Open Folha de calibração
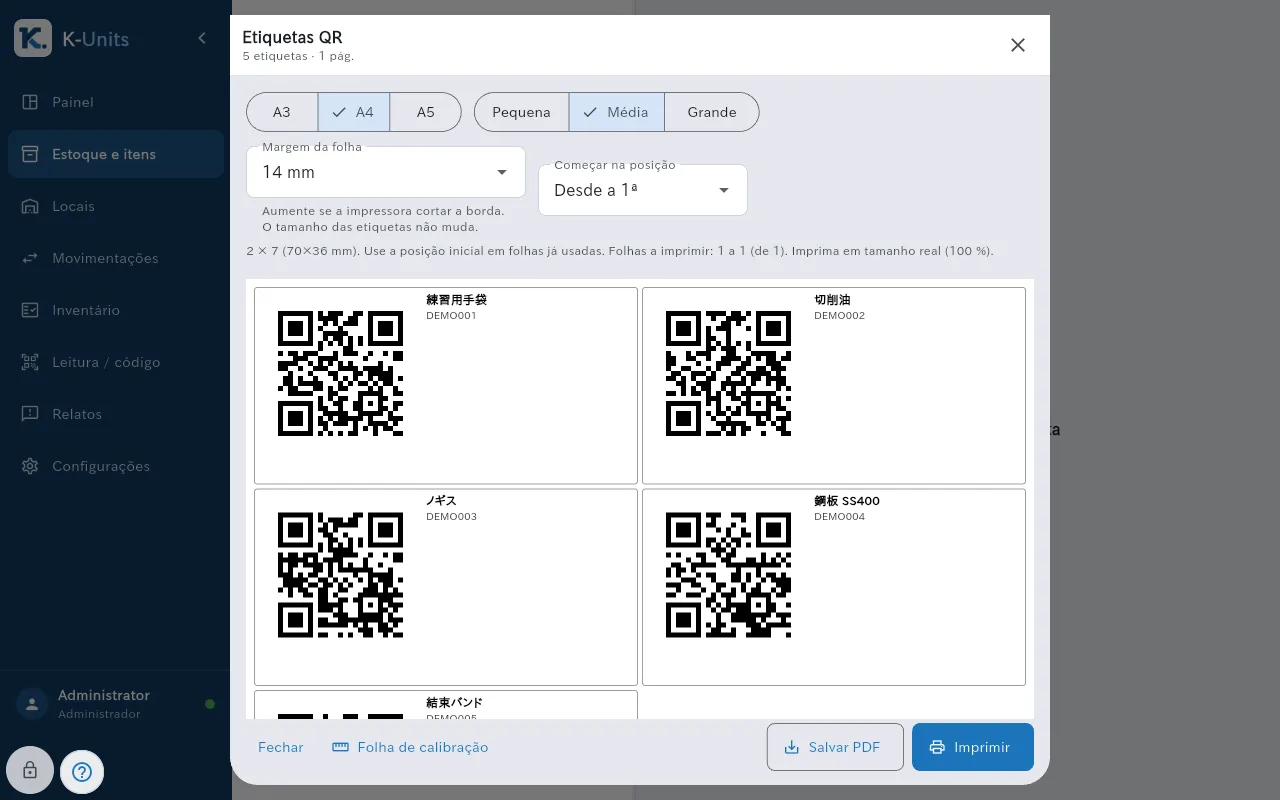1280x800 pixels. (x=410, y=747)
